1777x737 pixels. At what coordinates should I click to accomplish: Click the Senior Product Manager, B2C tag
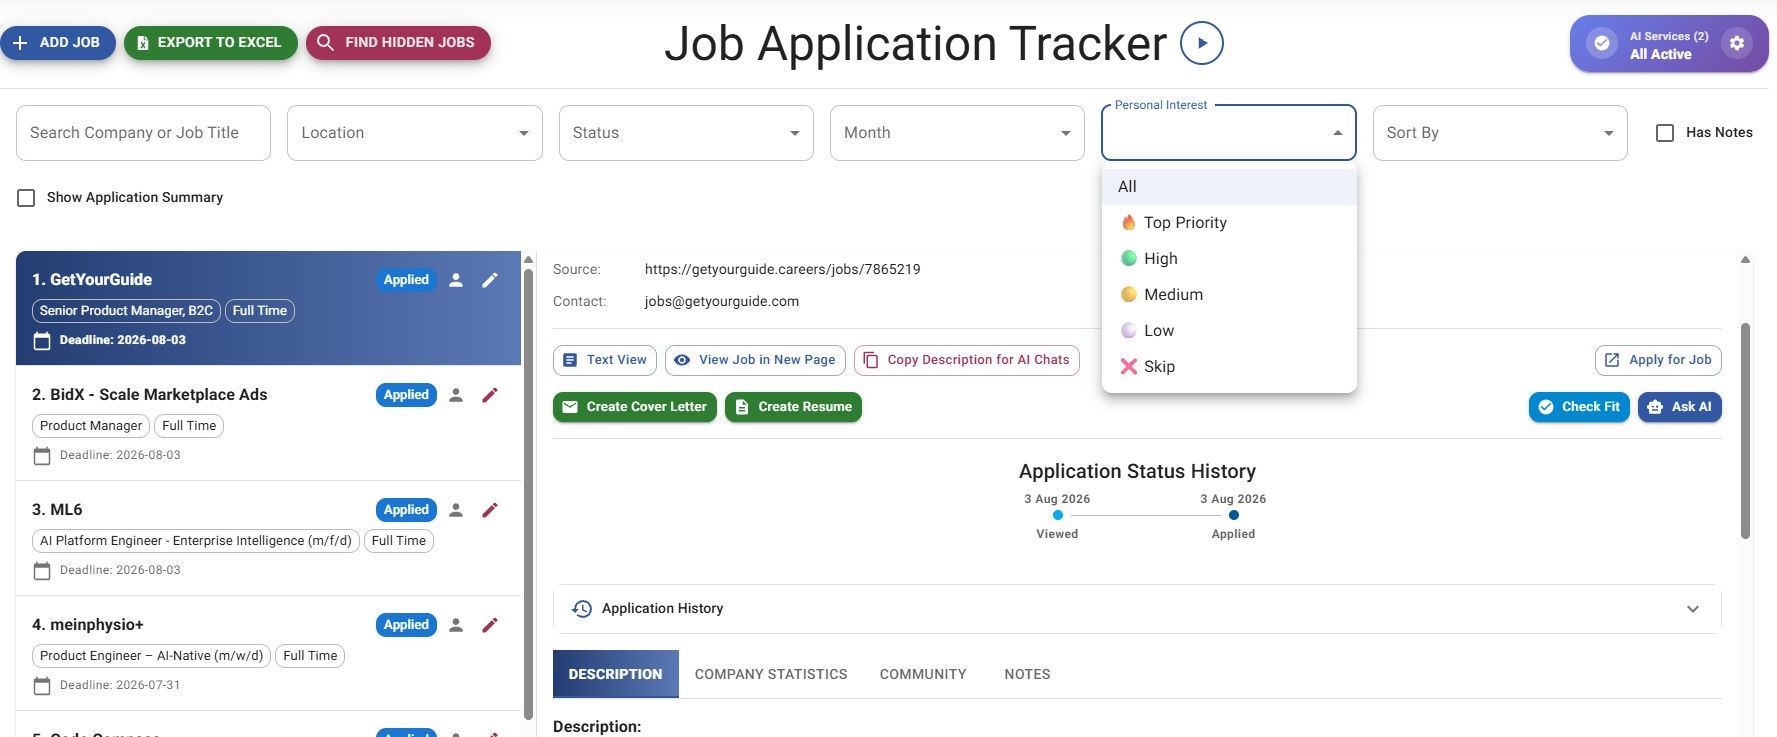coord(126,311)
